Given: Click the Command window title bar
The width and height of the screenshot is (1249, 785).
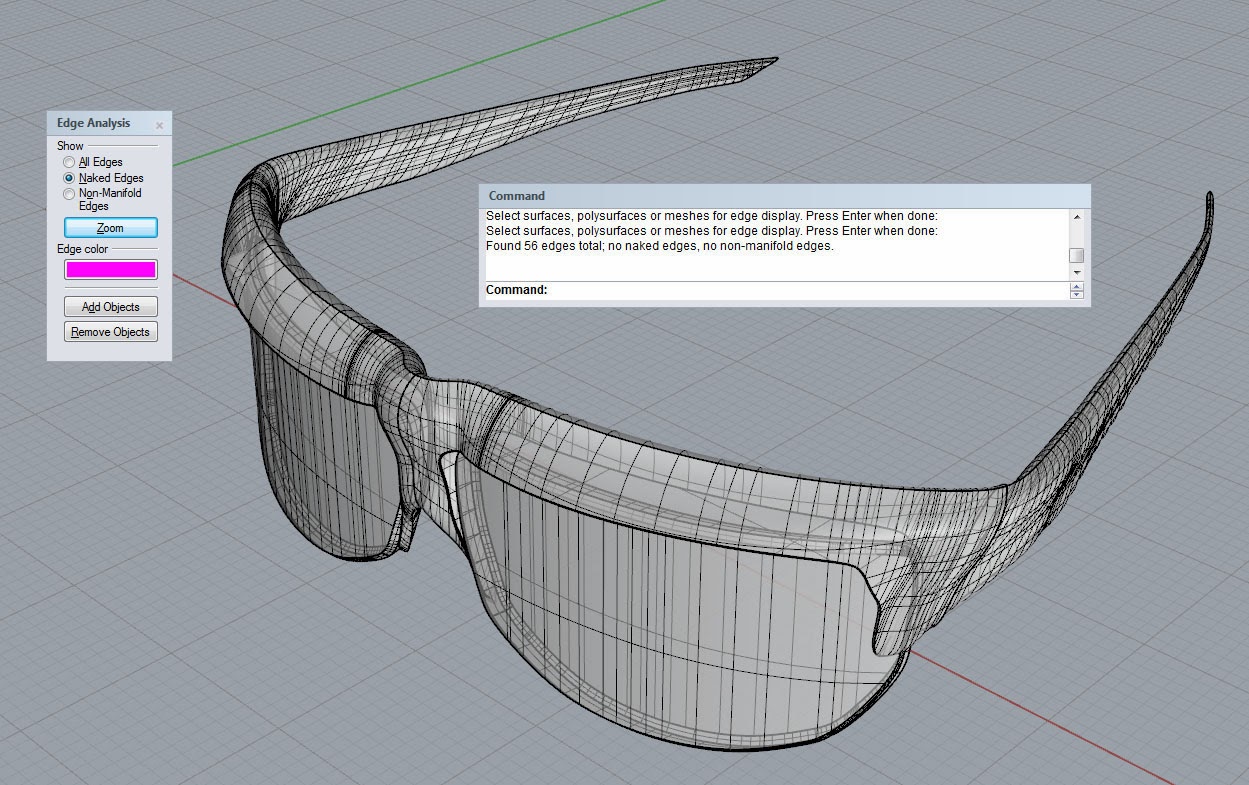Looking at the screenshot, I should 700,195.
